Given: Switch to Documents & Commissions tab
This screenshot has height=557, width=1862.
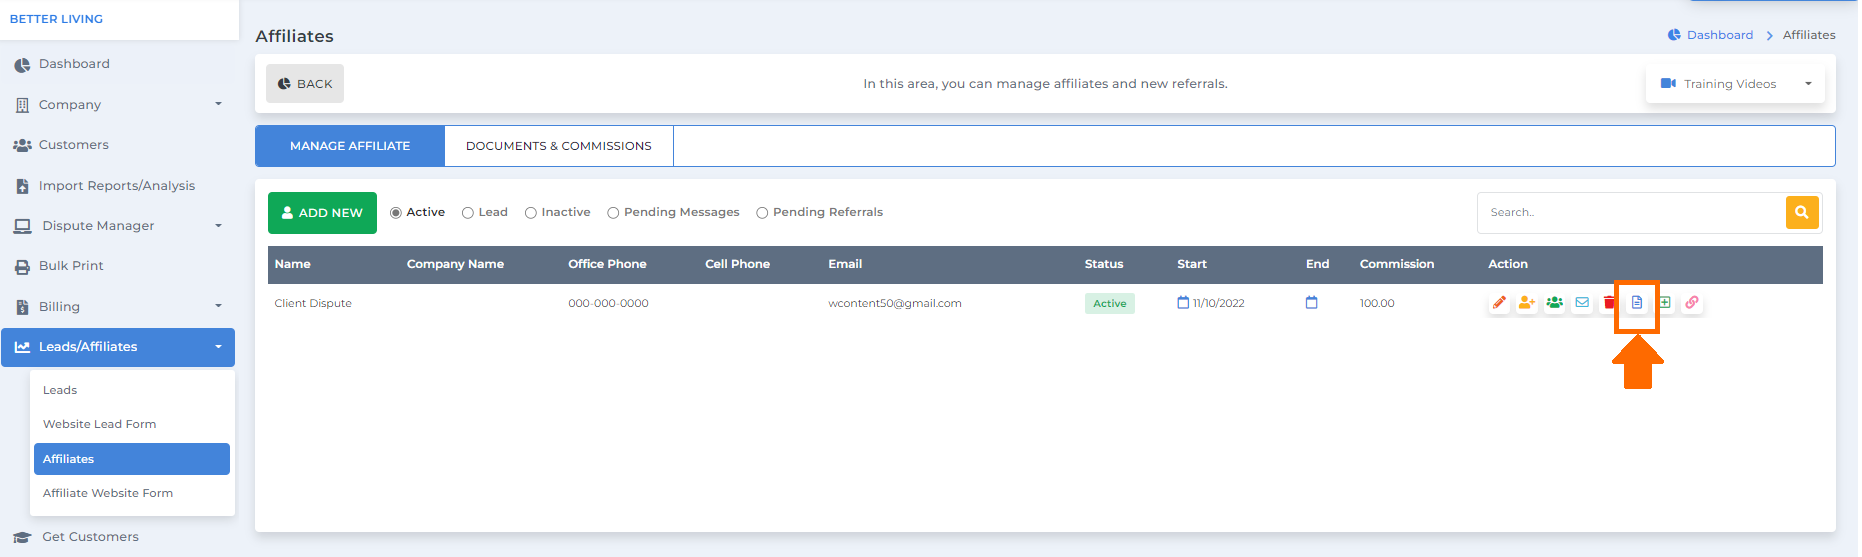Looking at the screenshot, I should [559, 146].
